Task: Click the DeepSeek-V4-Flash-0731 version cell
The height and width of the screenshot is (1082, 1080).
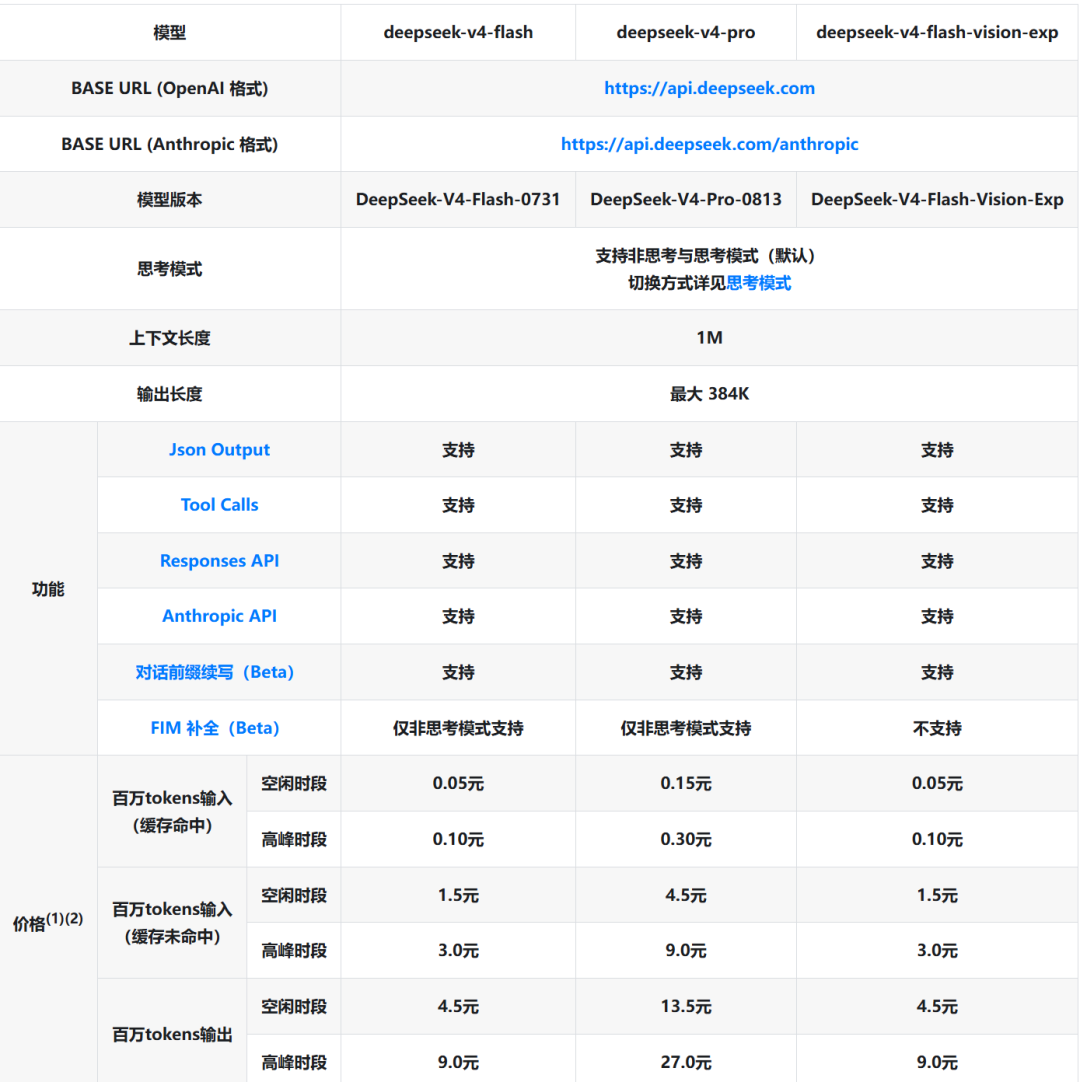Action: pos(458,199)
